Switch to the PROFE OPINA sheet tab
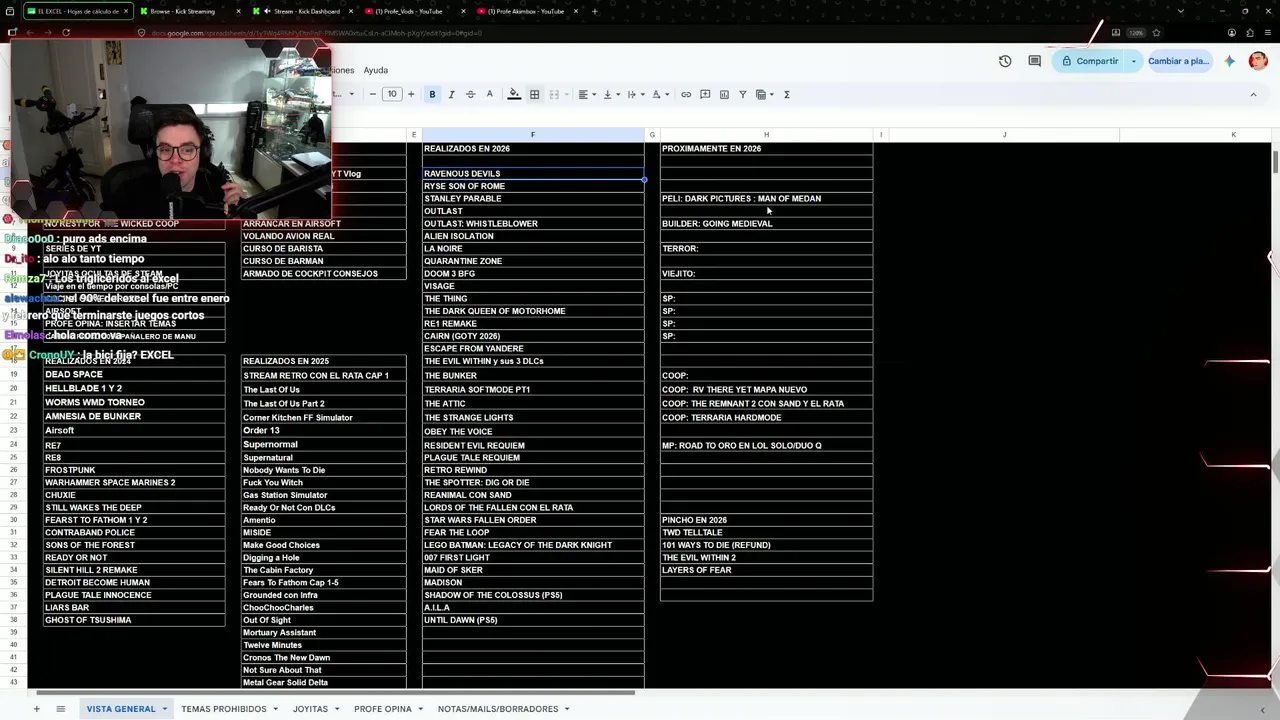Screen dimensions: 1280x720 click(x=383, y=709)
